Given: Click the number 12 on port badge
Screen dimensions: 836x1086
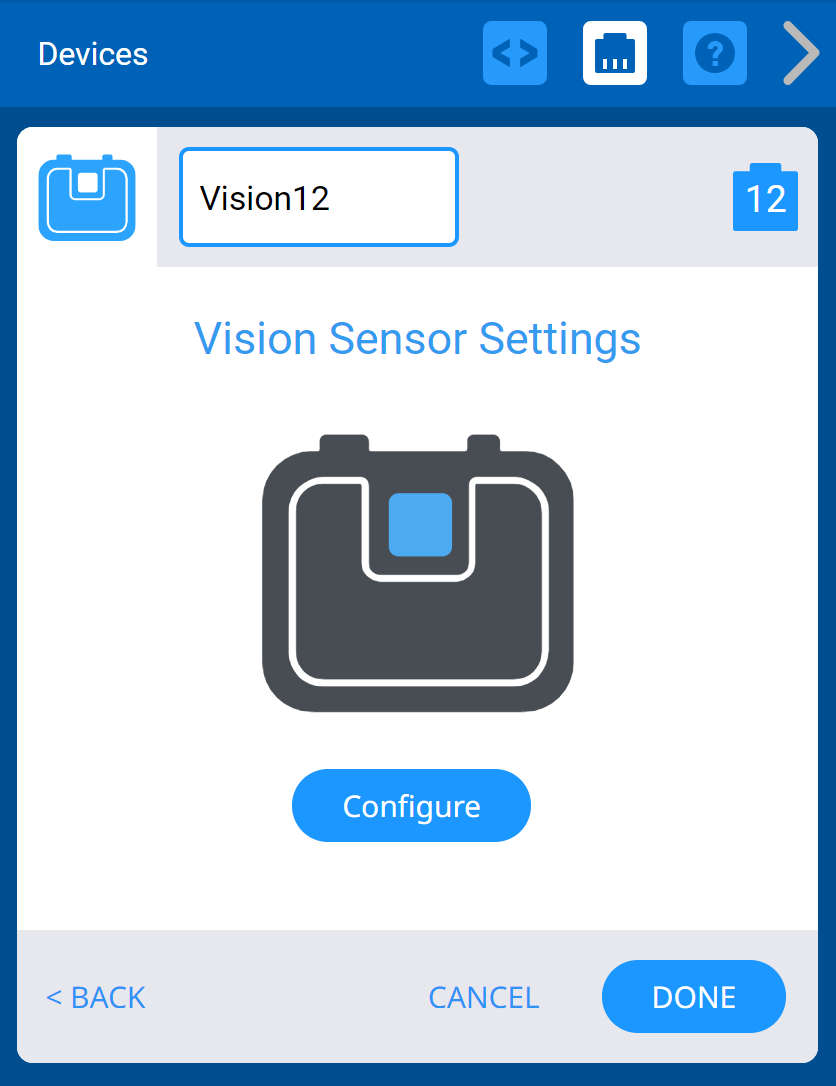Looking at the screenshot, I should [766, 200].
